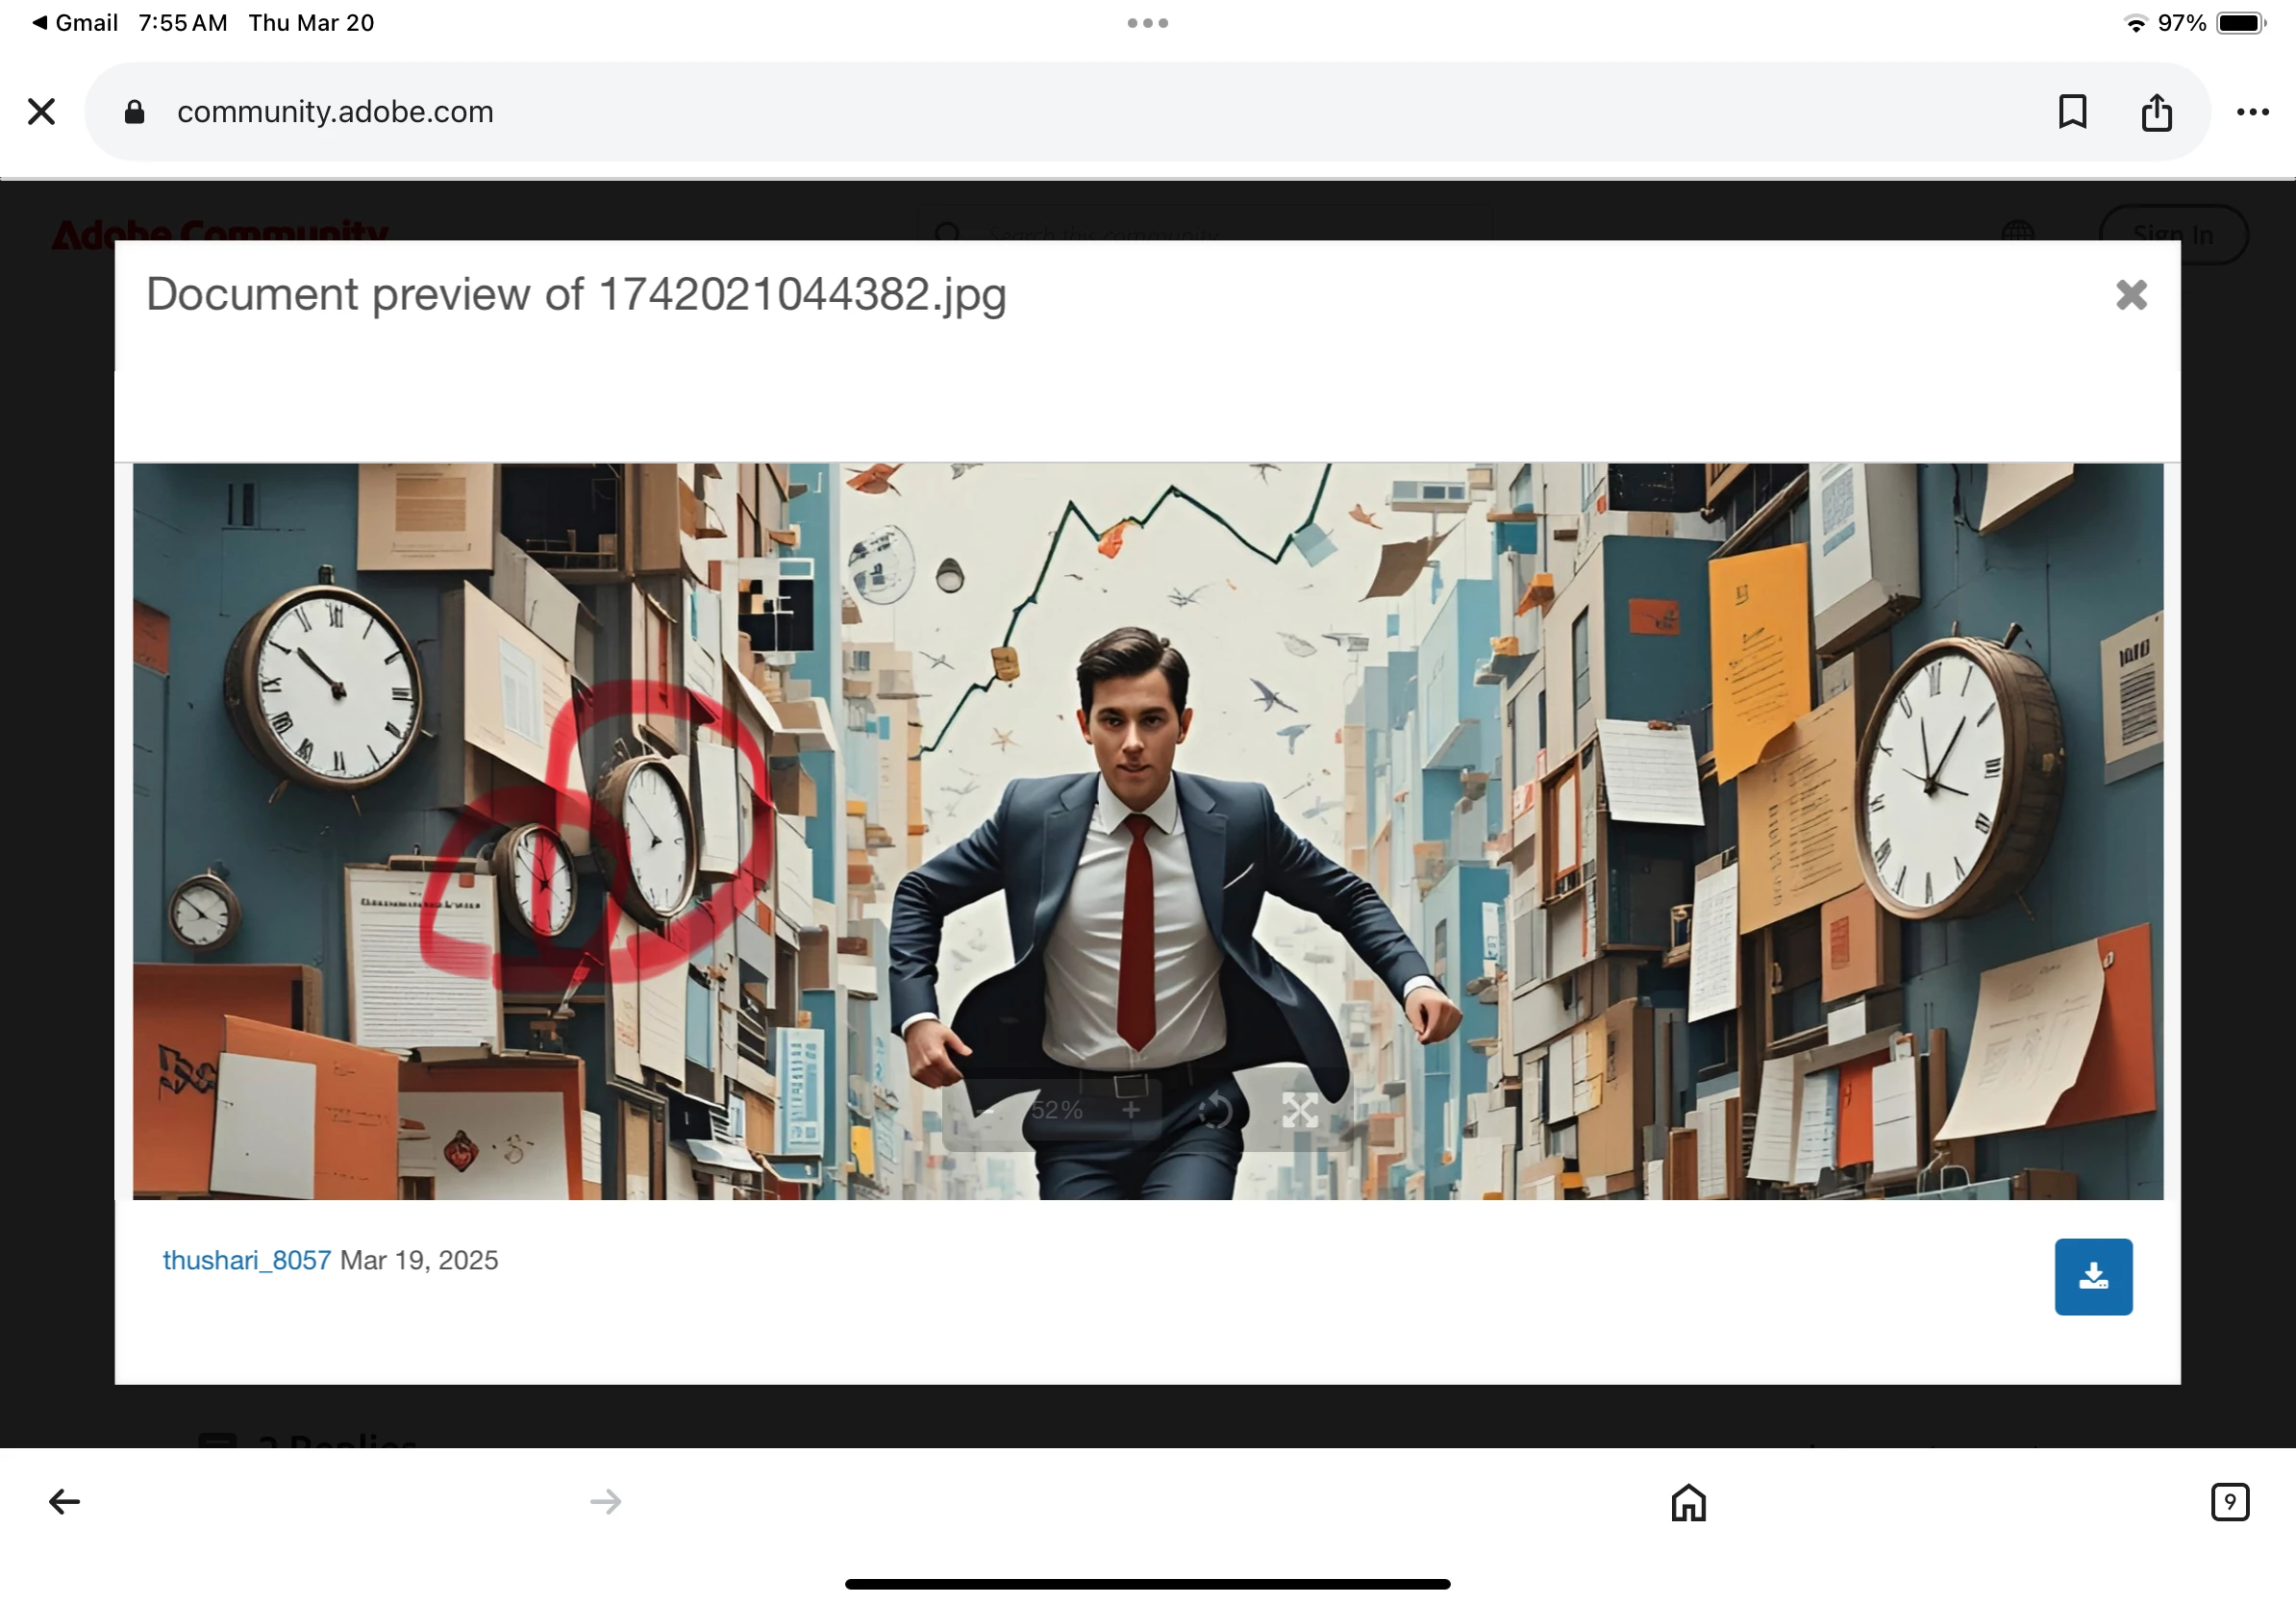Click the 52% zoom level indicator
Viewport: 2296px width, 1604px height.
(1057, 1110)
